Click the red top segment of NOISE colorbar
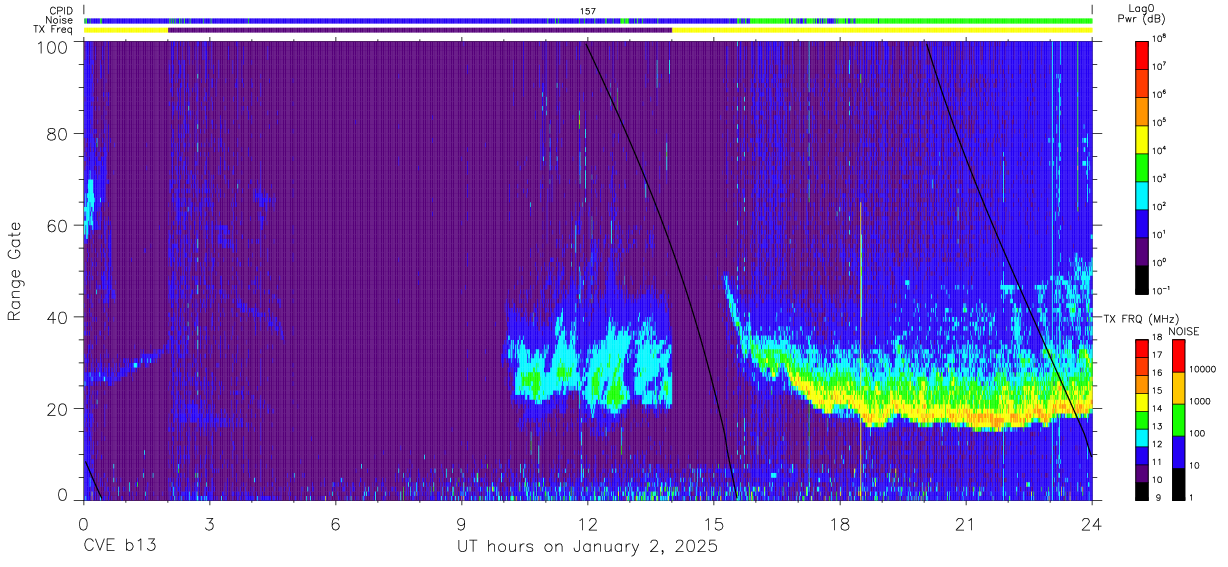Screen dimensions: 1228x567 1179,356
